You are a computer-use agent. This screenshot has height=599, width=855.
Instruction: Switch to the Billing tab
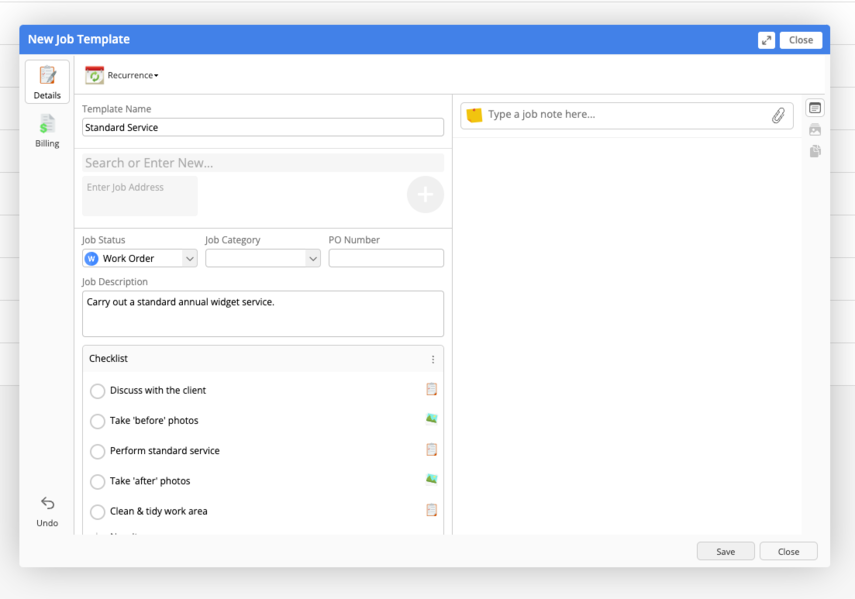click(47, 131)
